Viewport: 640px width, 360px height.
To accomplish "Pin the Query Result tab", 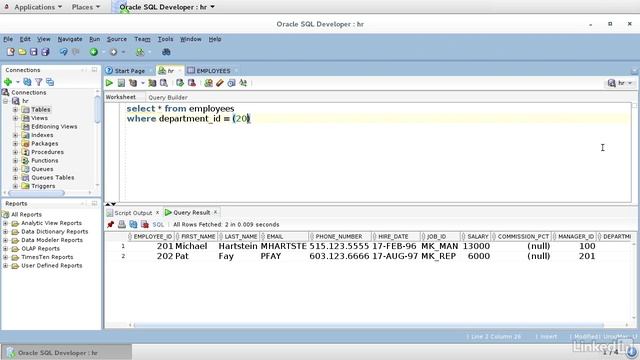I will pos(110,224).
